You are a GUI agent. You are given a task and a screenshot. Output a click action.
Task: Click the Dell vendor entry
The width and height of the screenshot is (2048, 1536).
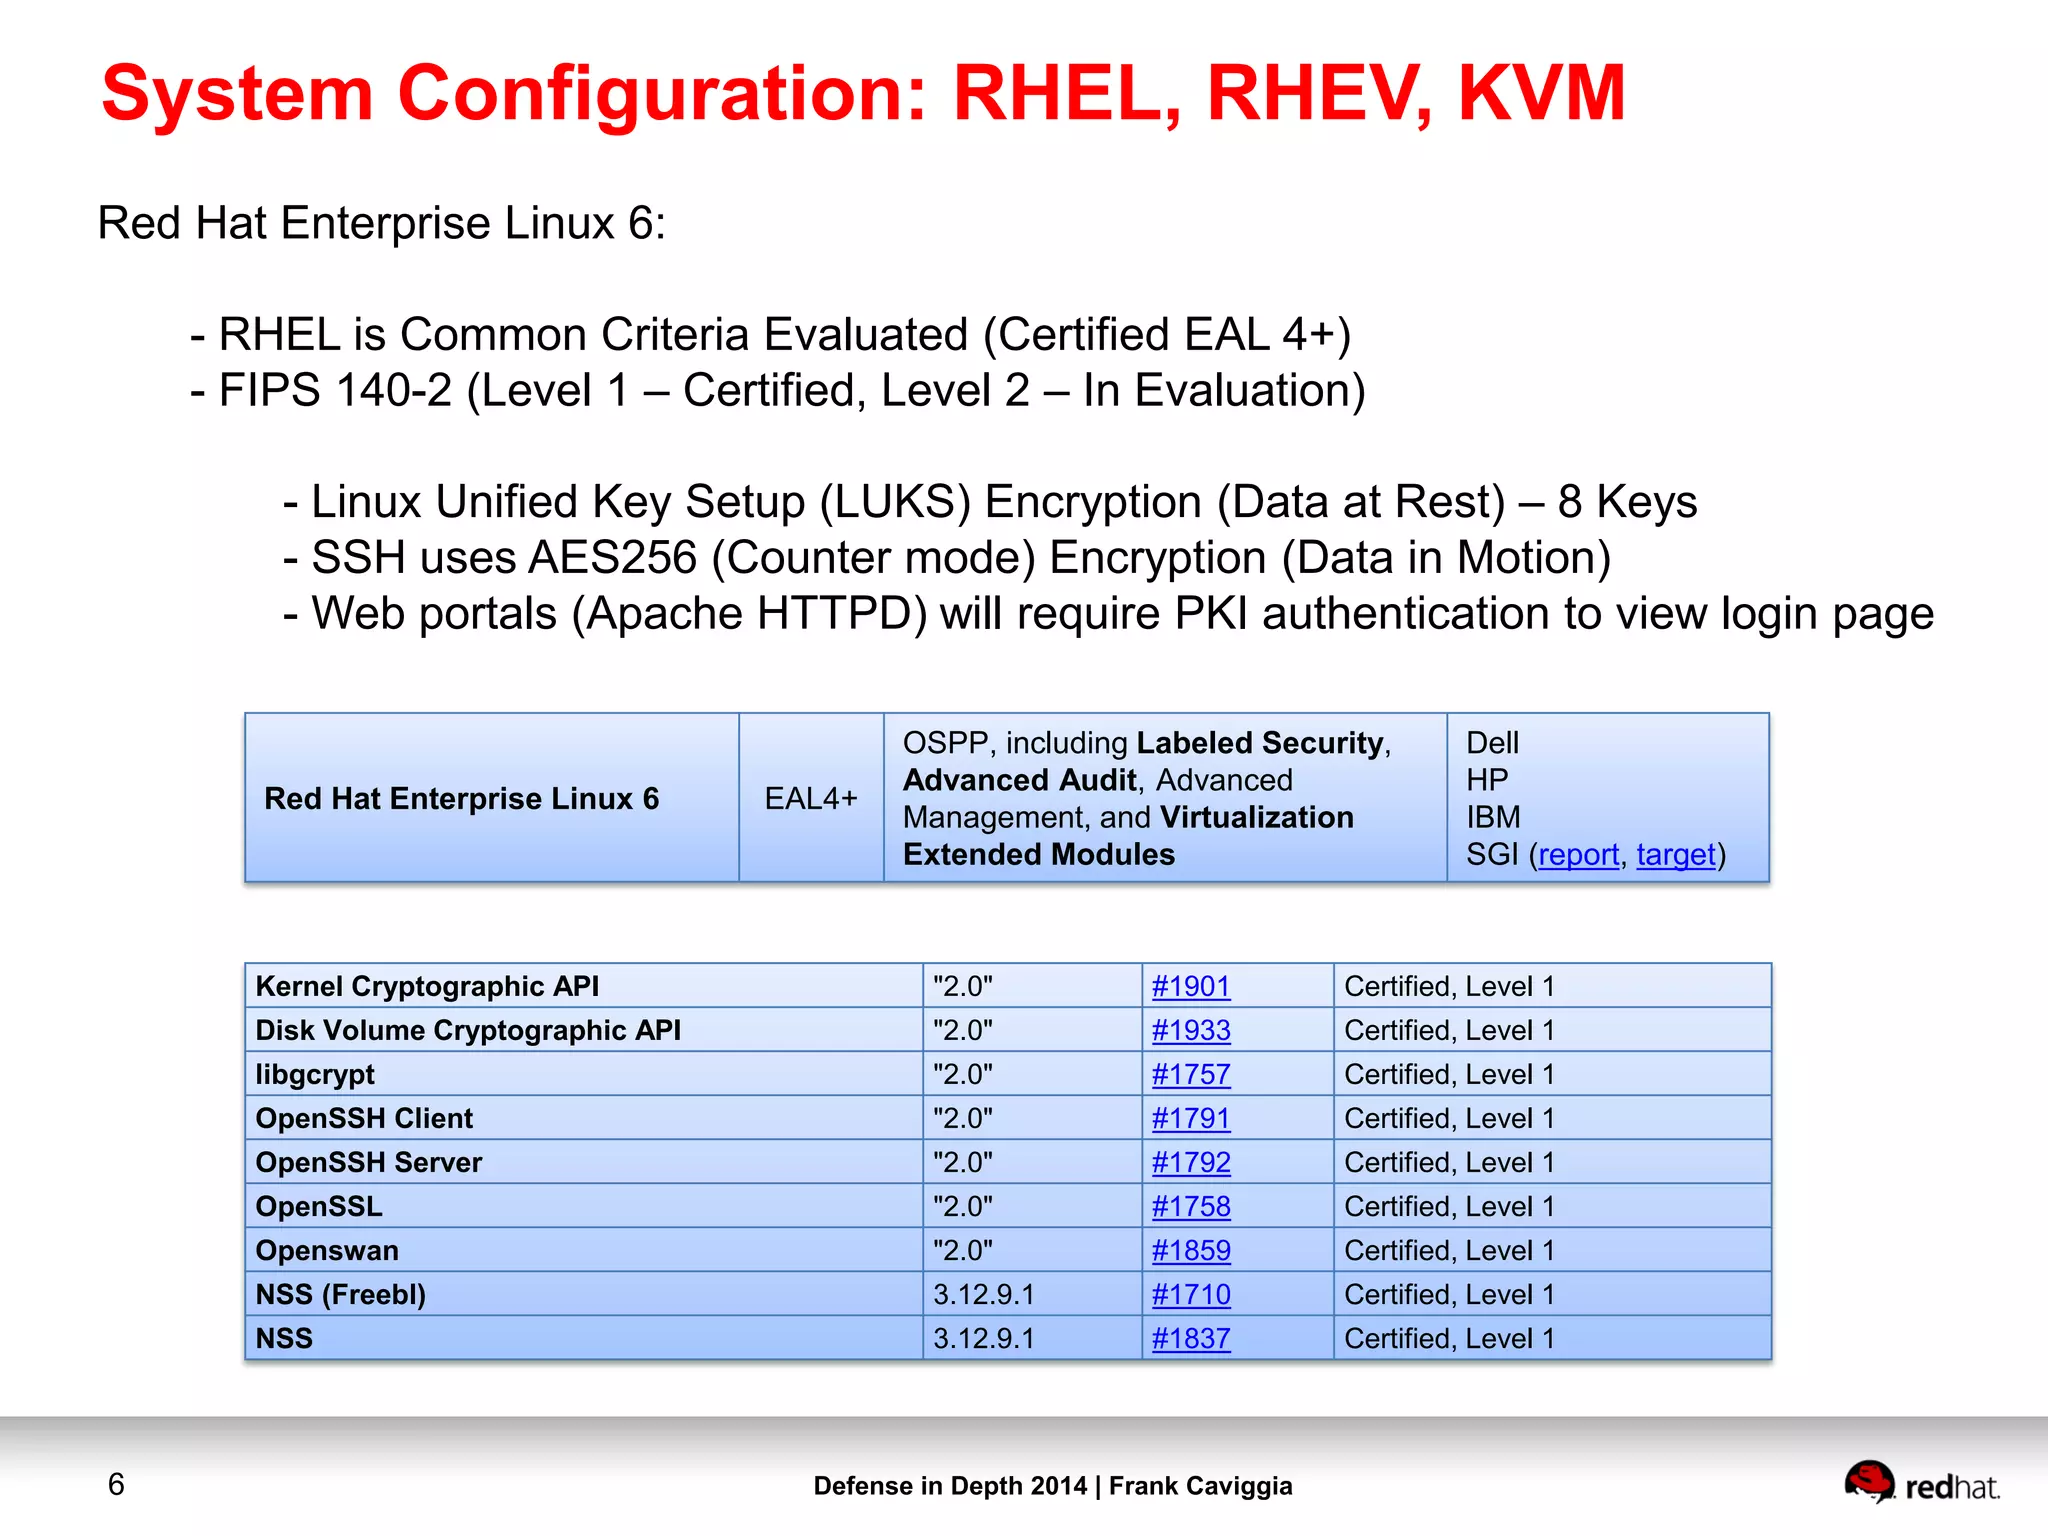1492,743
